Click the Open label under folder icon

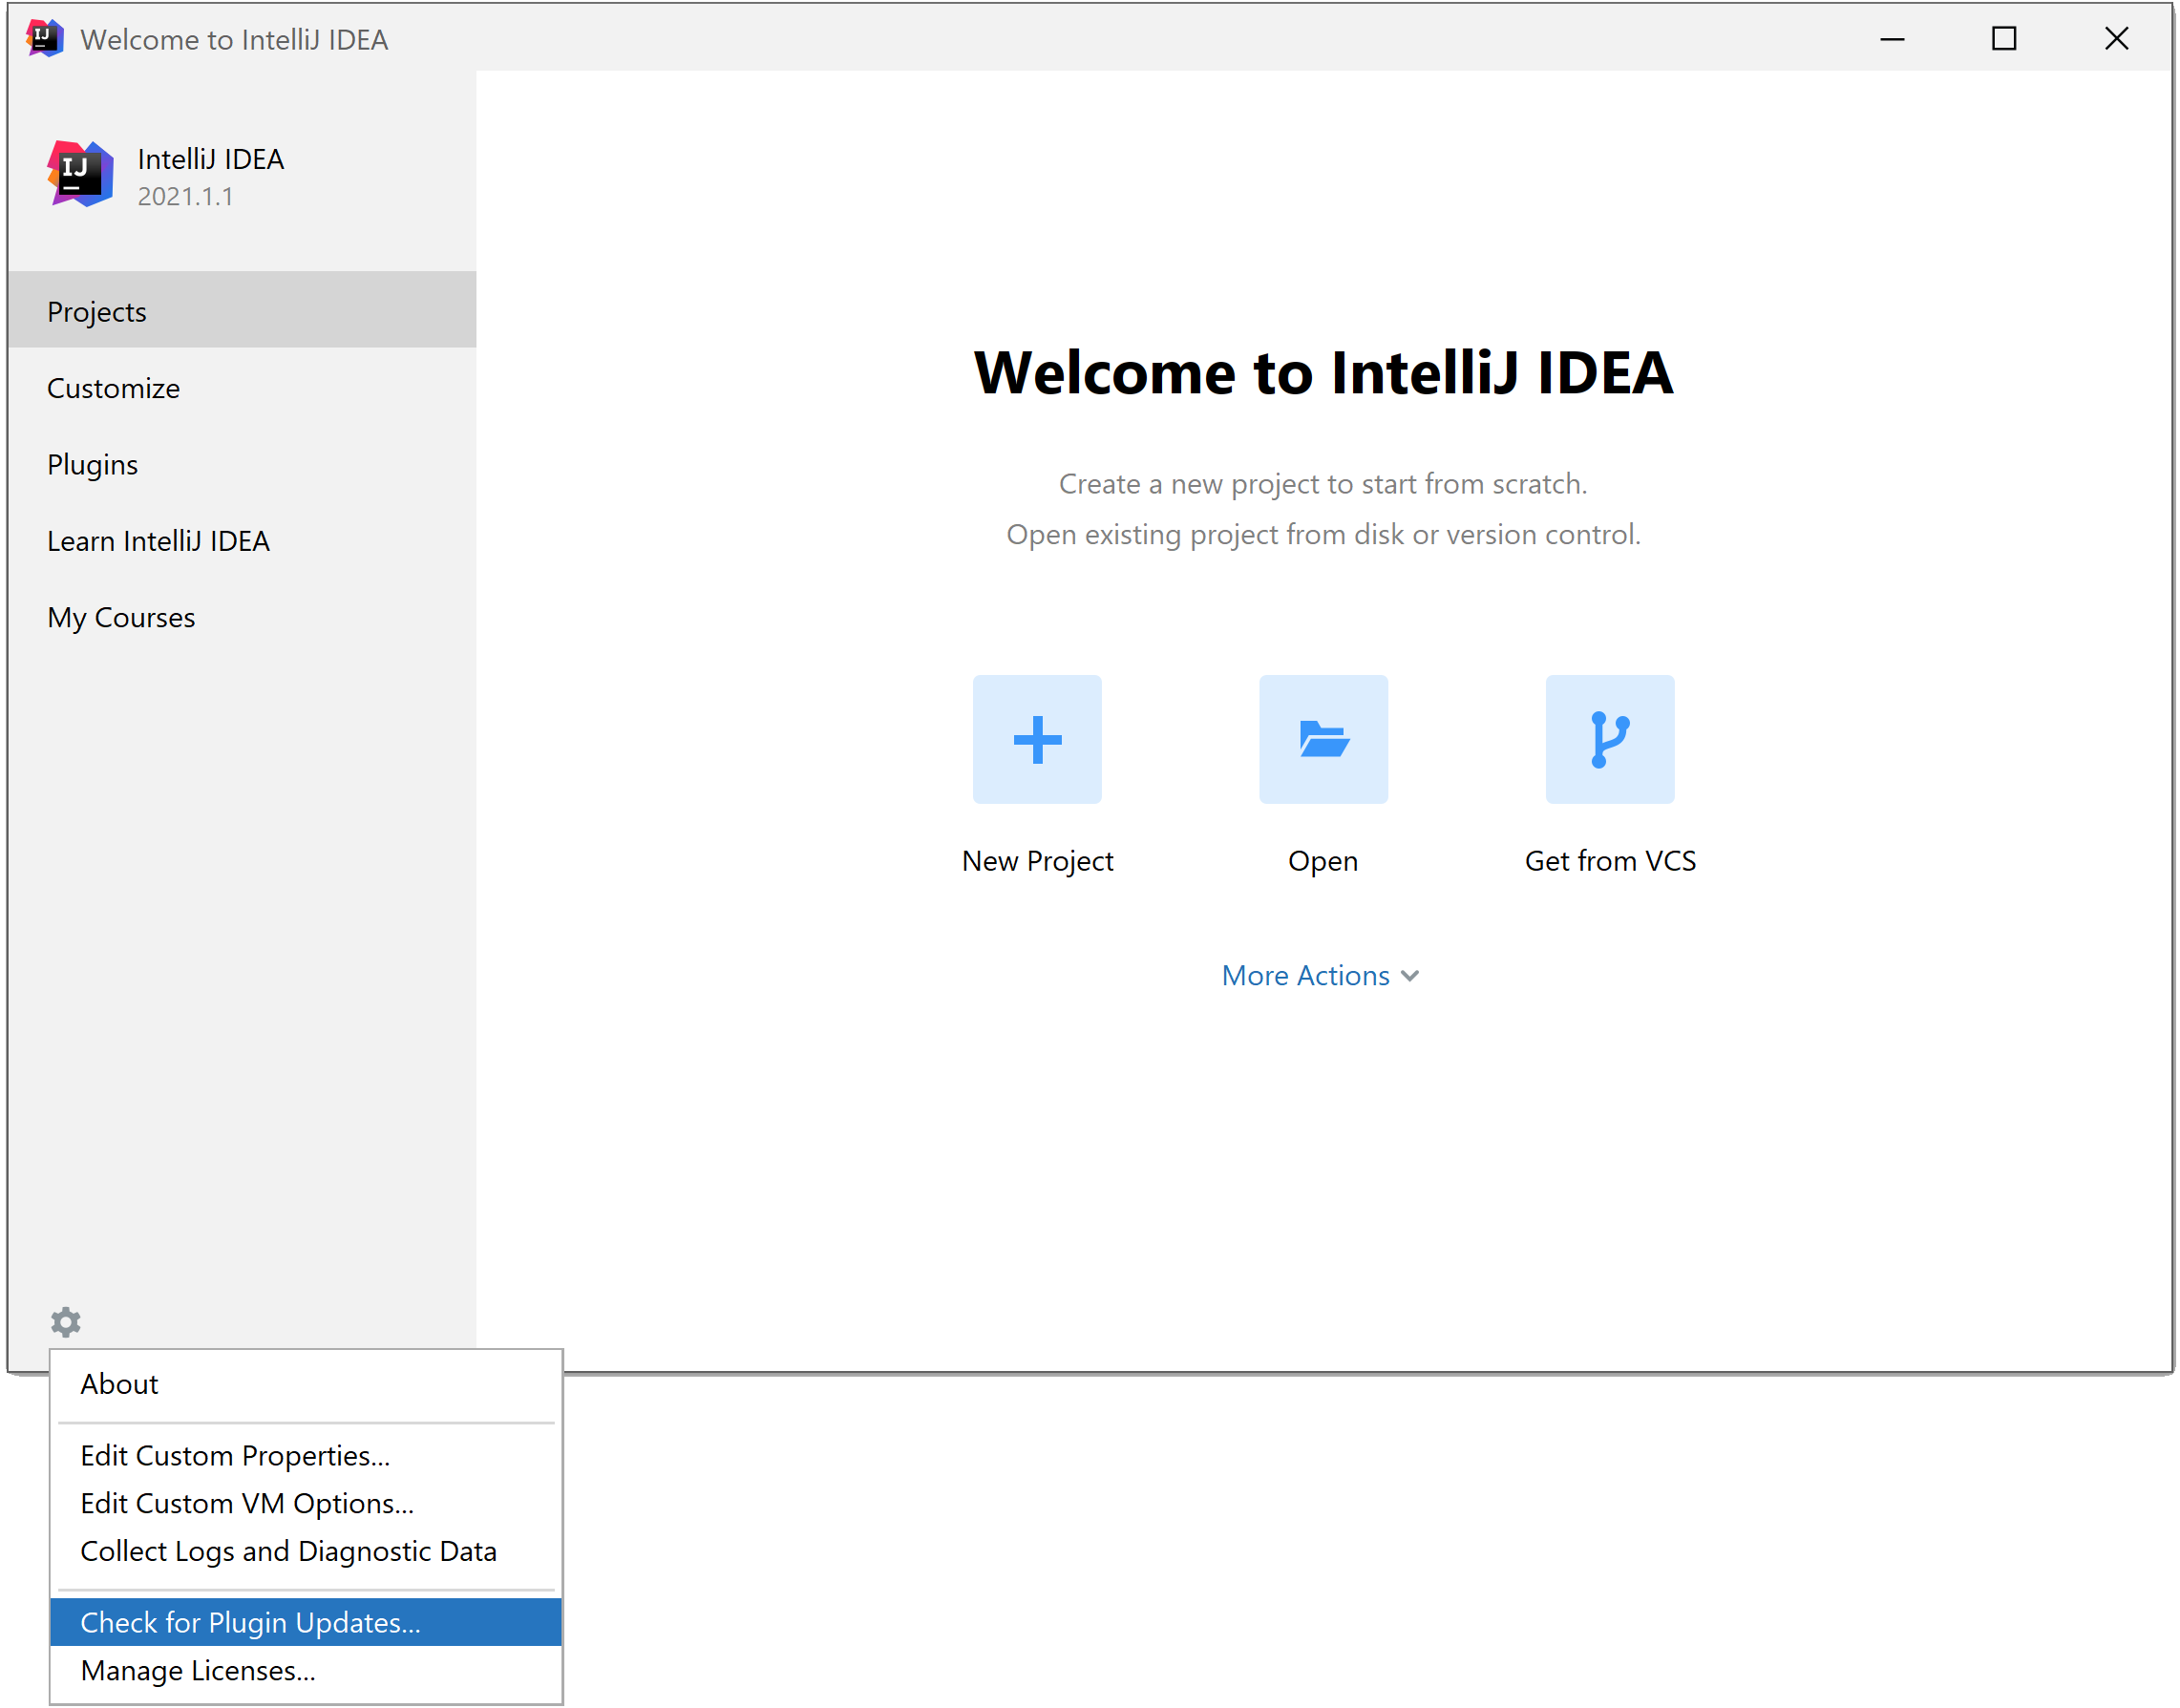[x=1323, y=861]
